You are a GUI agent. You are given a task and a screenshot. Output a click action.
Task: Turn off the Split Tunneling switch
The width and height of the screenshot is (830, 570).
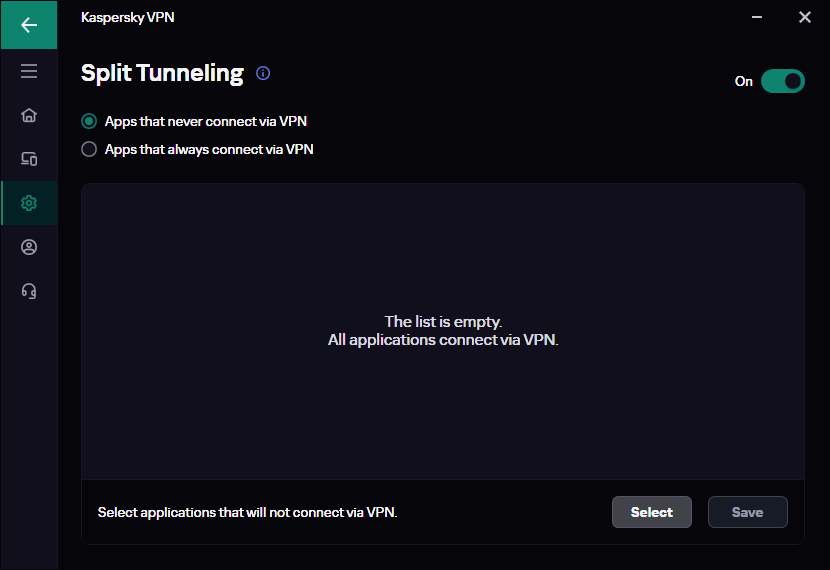tap(782, 81)
